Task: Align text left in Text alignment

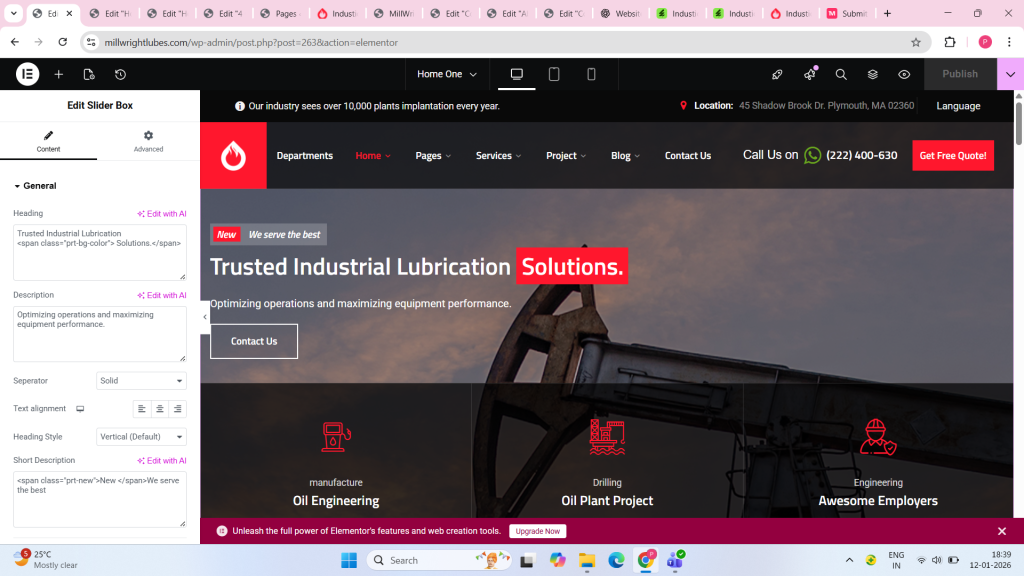Action: click(x=142, y=409)
